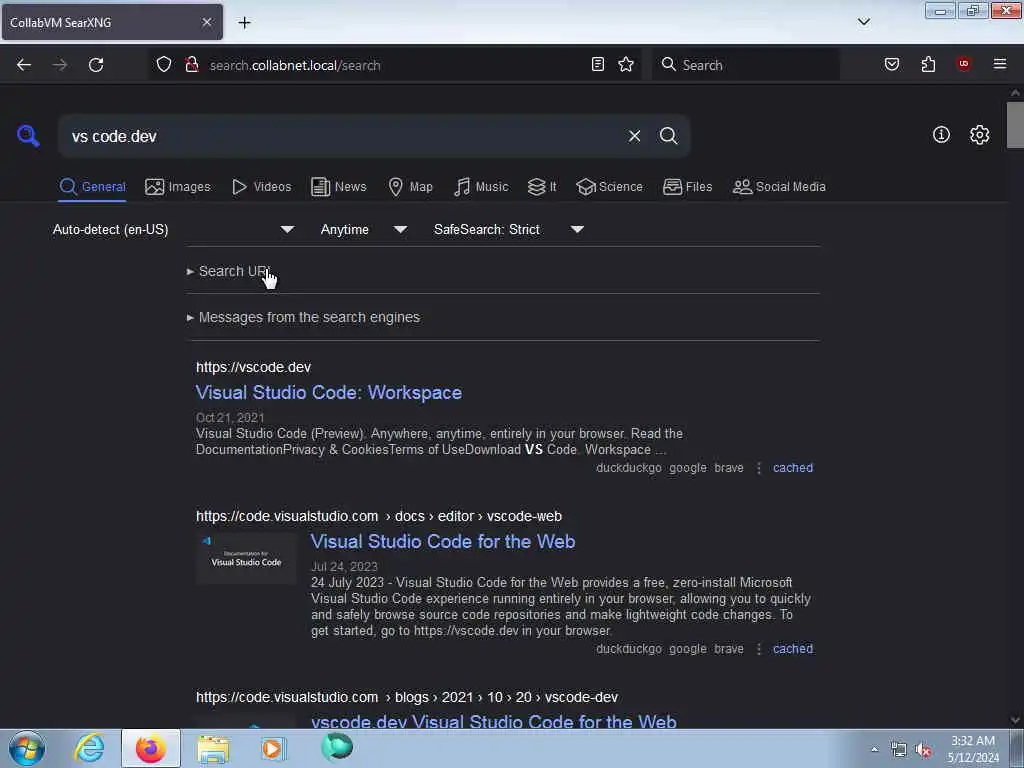The height and width of the screenshot is (768, 1024).
Task: Go back with the browser back arrow
Action: coord(24,65)
